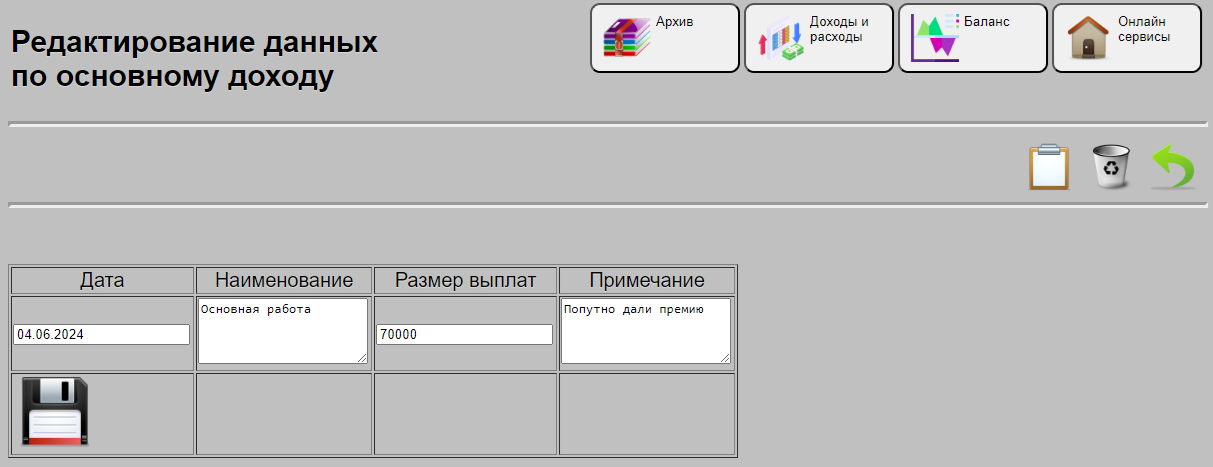The height and width of the screenshot is (467, 1213).
Task: Click the Дата column header
Action: [102, 280]
